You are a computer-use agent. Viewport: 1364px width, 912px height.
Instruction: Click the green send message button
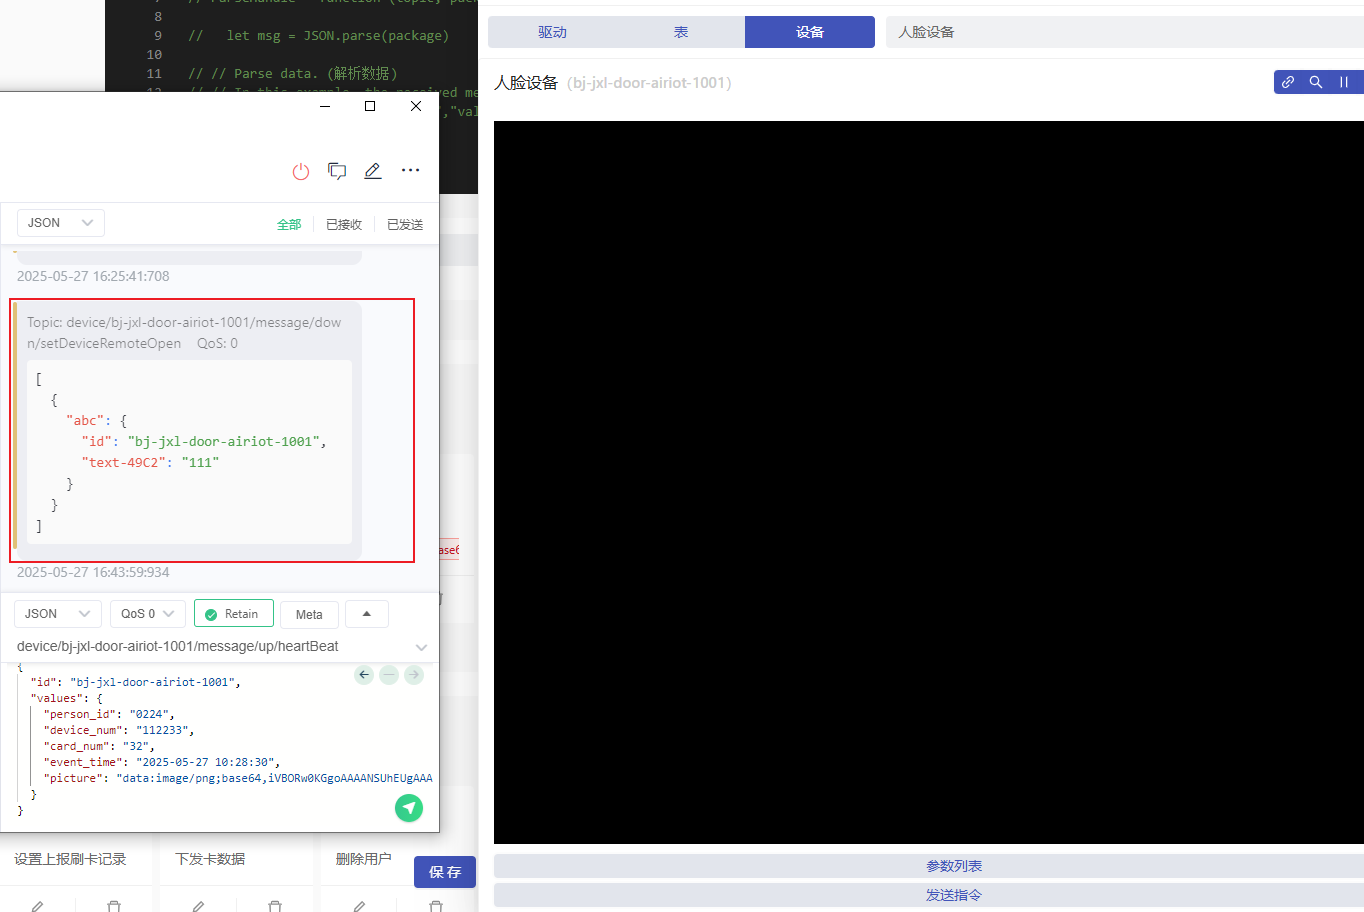click(x=409, y=808)
